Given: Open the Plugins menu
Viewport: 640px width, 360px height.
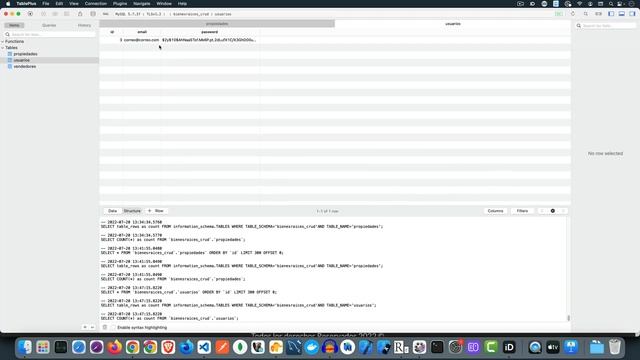Looking at the screenshot, I should 120,4.
